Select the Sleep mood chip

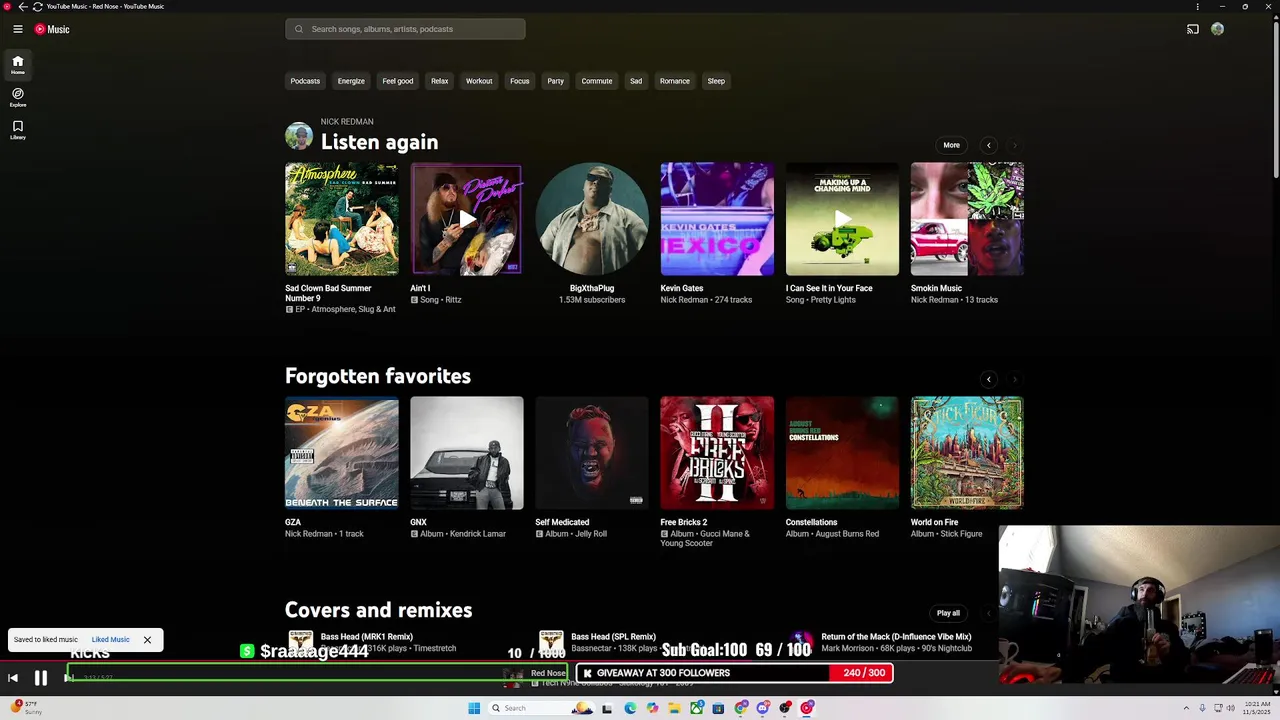click(716, 81)
